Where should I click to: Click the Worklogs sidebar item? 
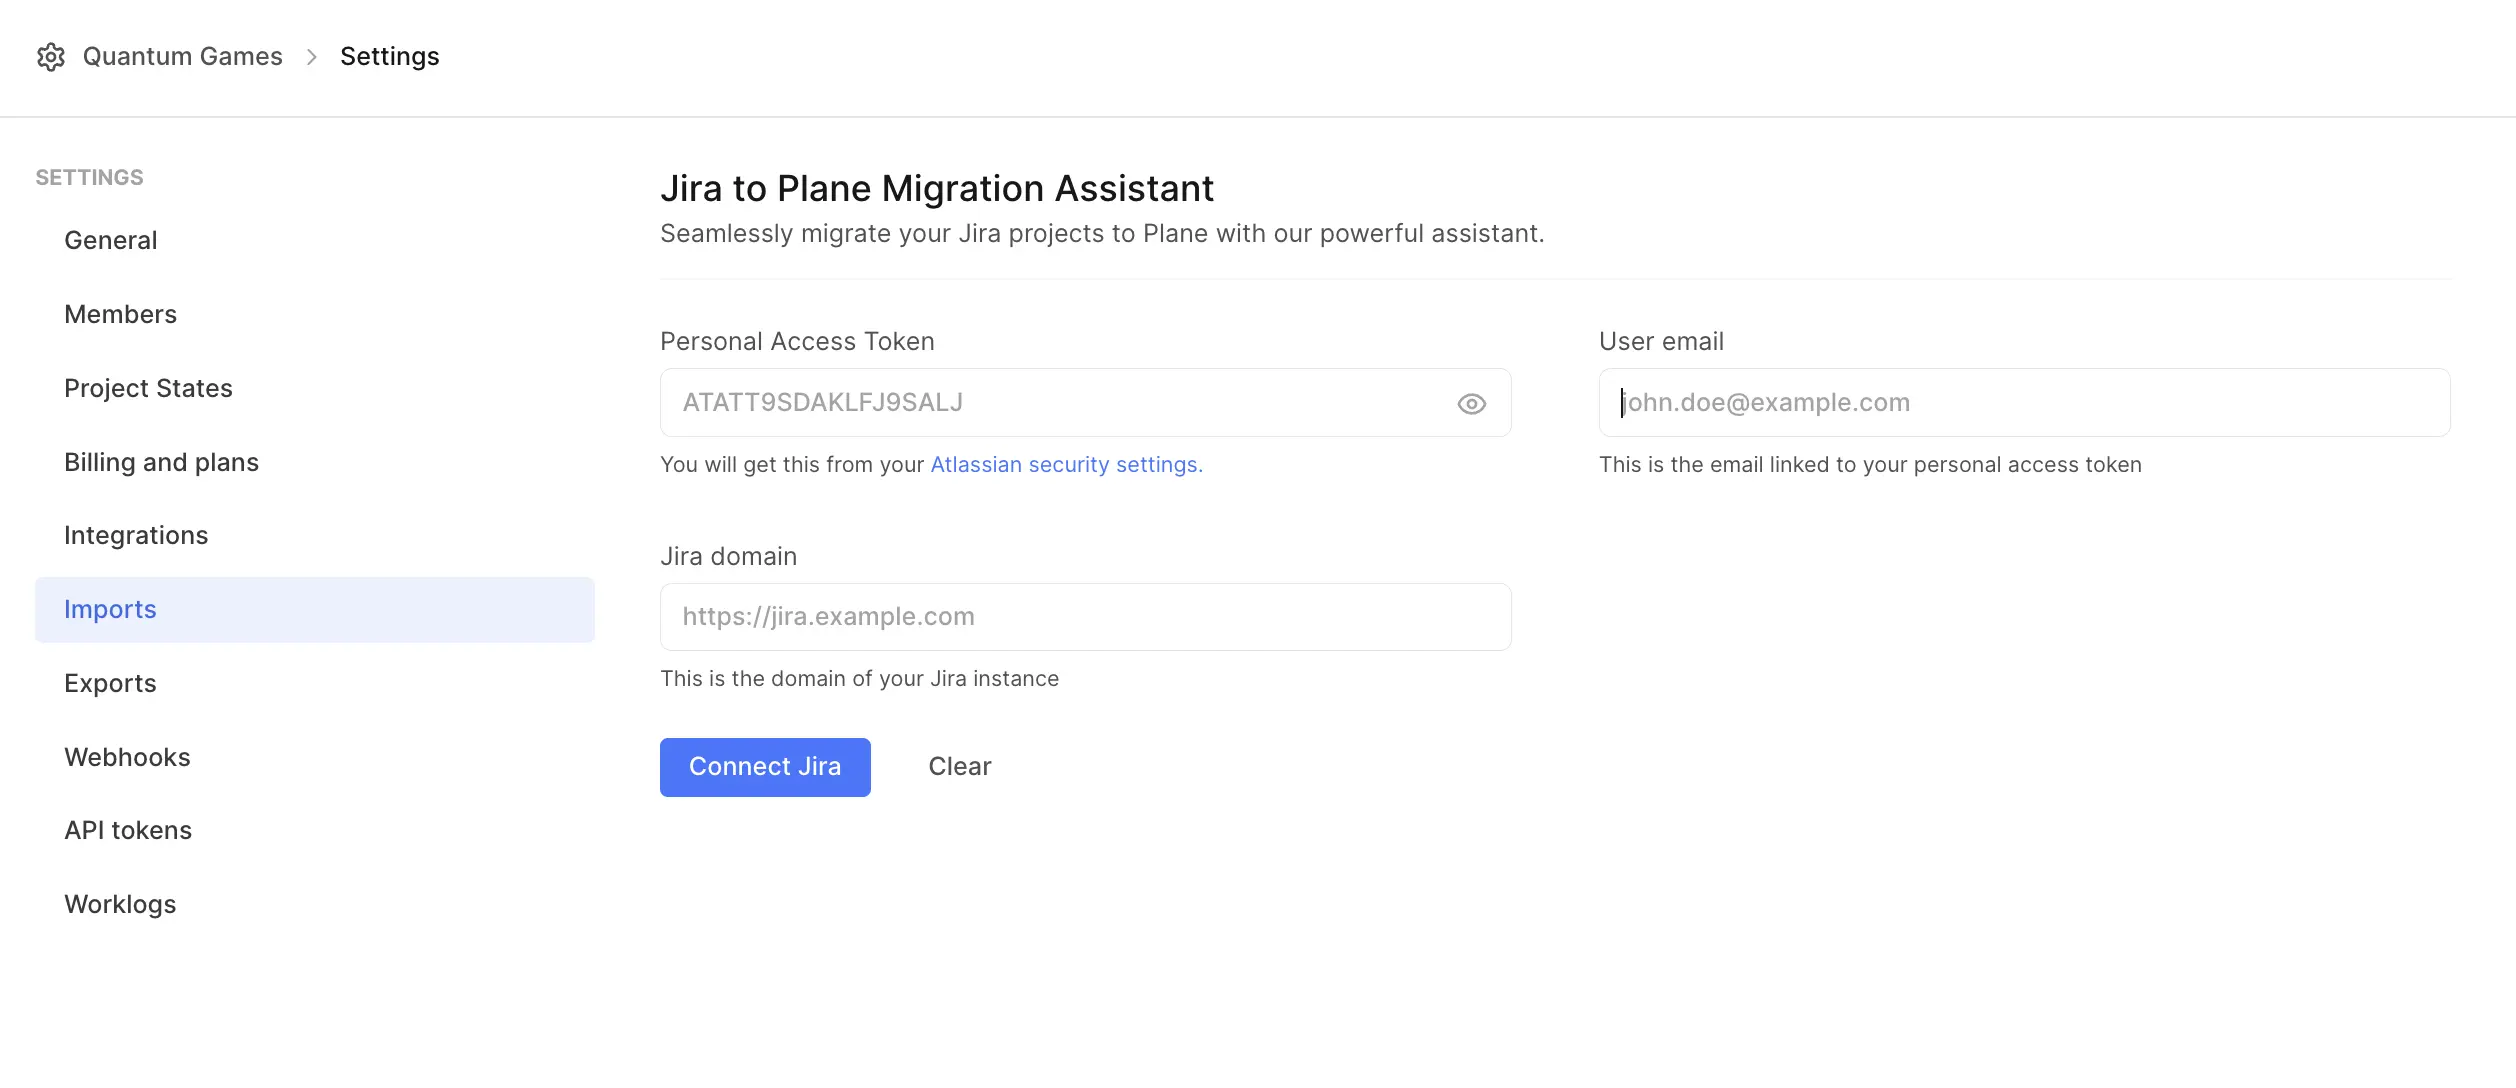point(119,902)
